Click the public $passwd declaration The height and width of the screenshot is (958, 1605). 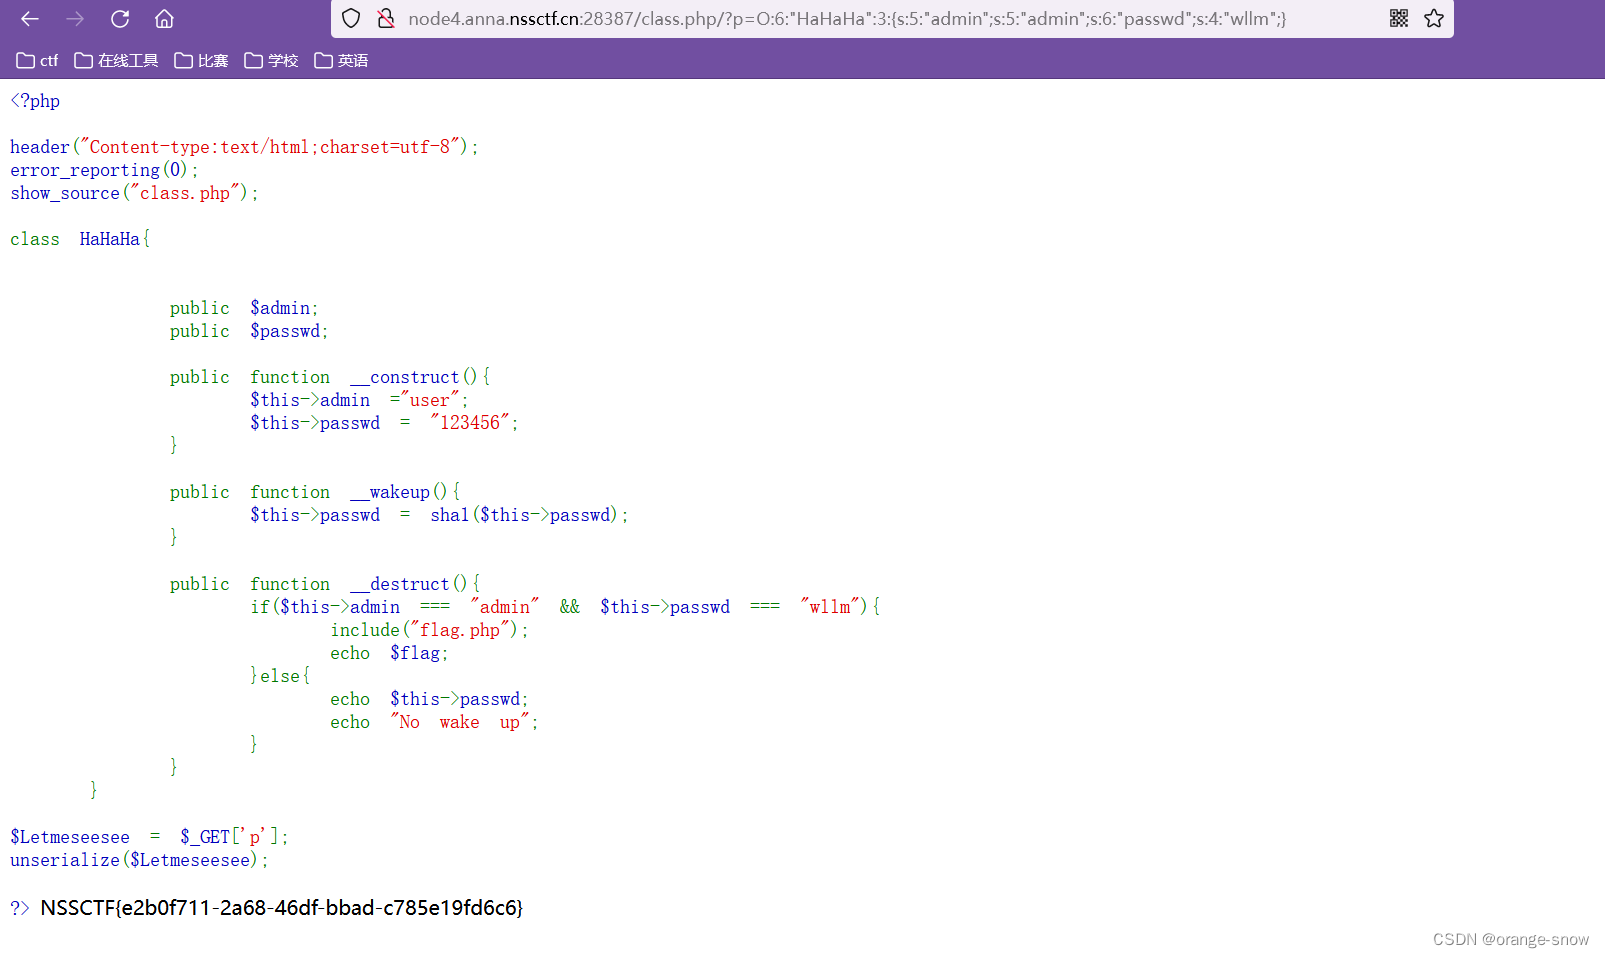[x=249, y=331]
